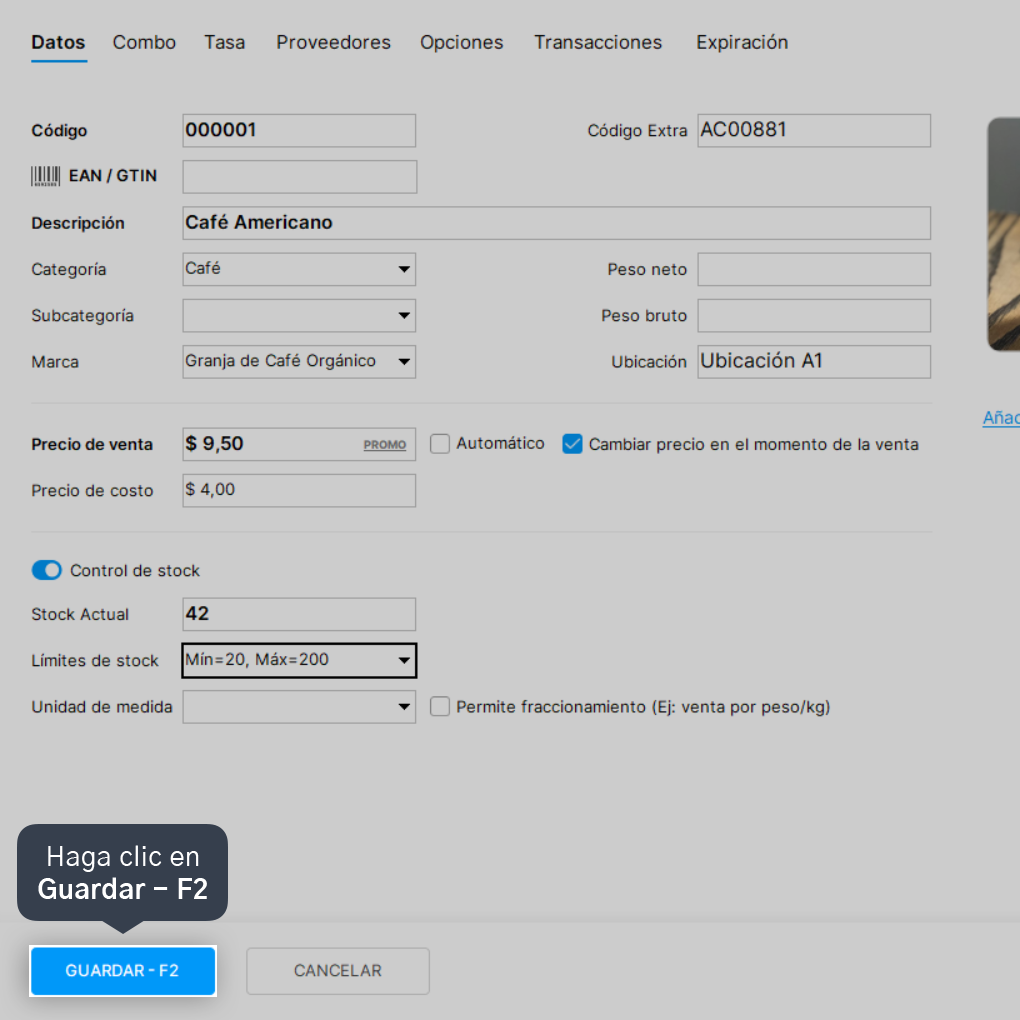Click the Guardar - F2 button
1020x1020 pixels.
coord(123,971)
